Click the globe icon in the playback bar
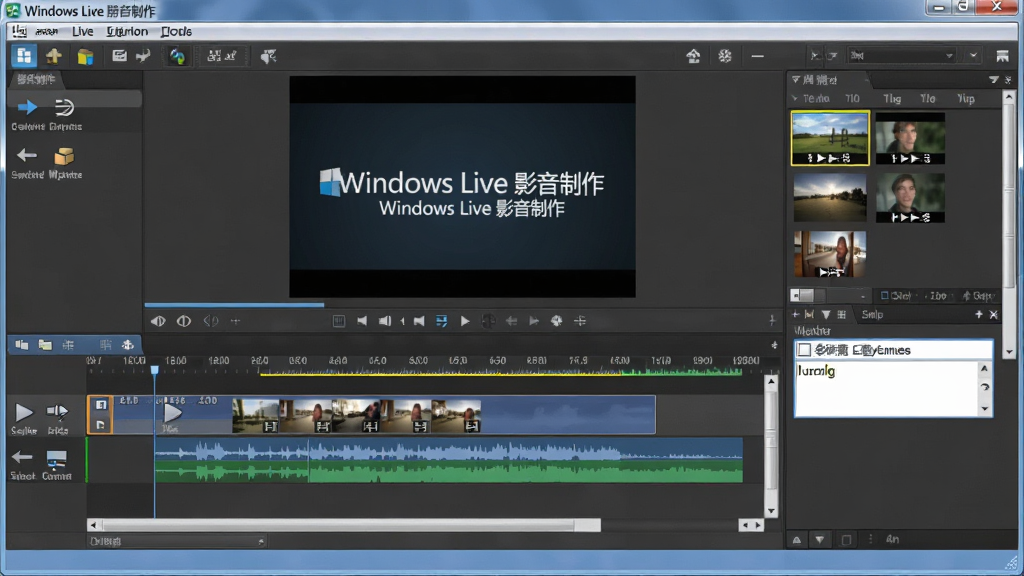 [x=556, y=321]
